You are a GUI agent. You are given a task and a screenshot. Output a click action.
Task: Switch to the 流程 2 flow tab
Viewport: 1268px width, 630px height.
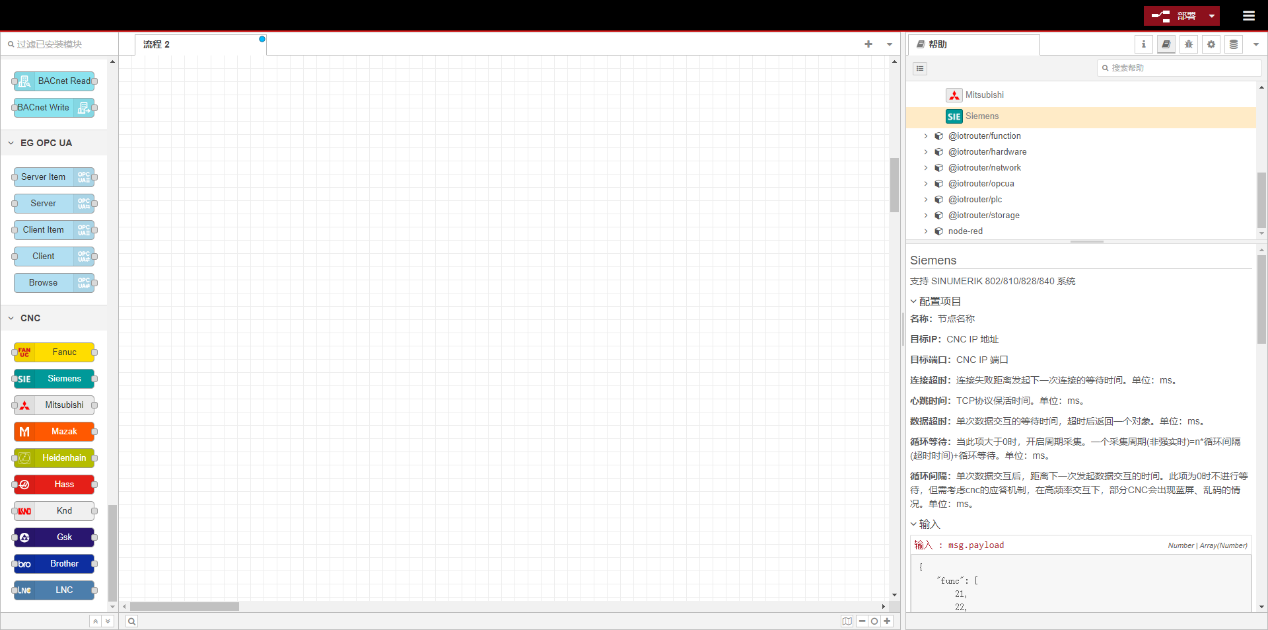click(157, 44)
